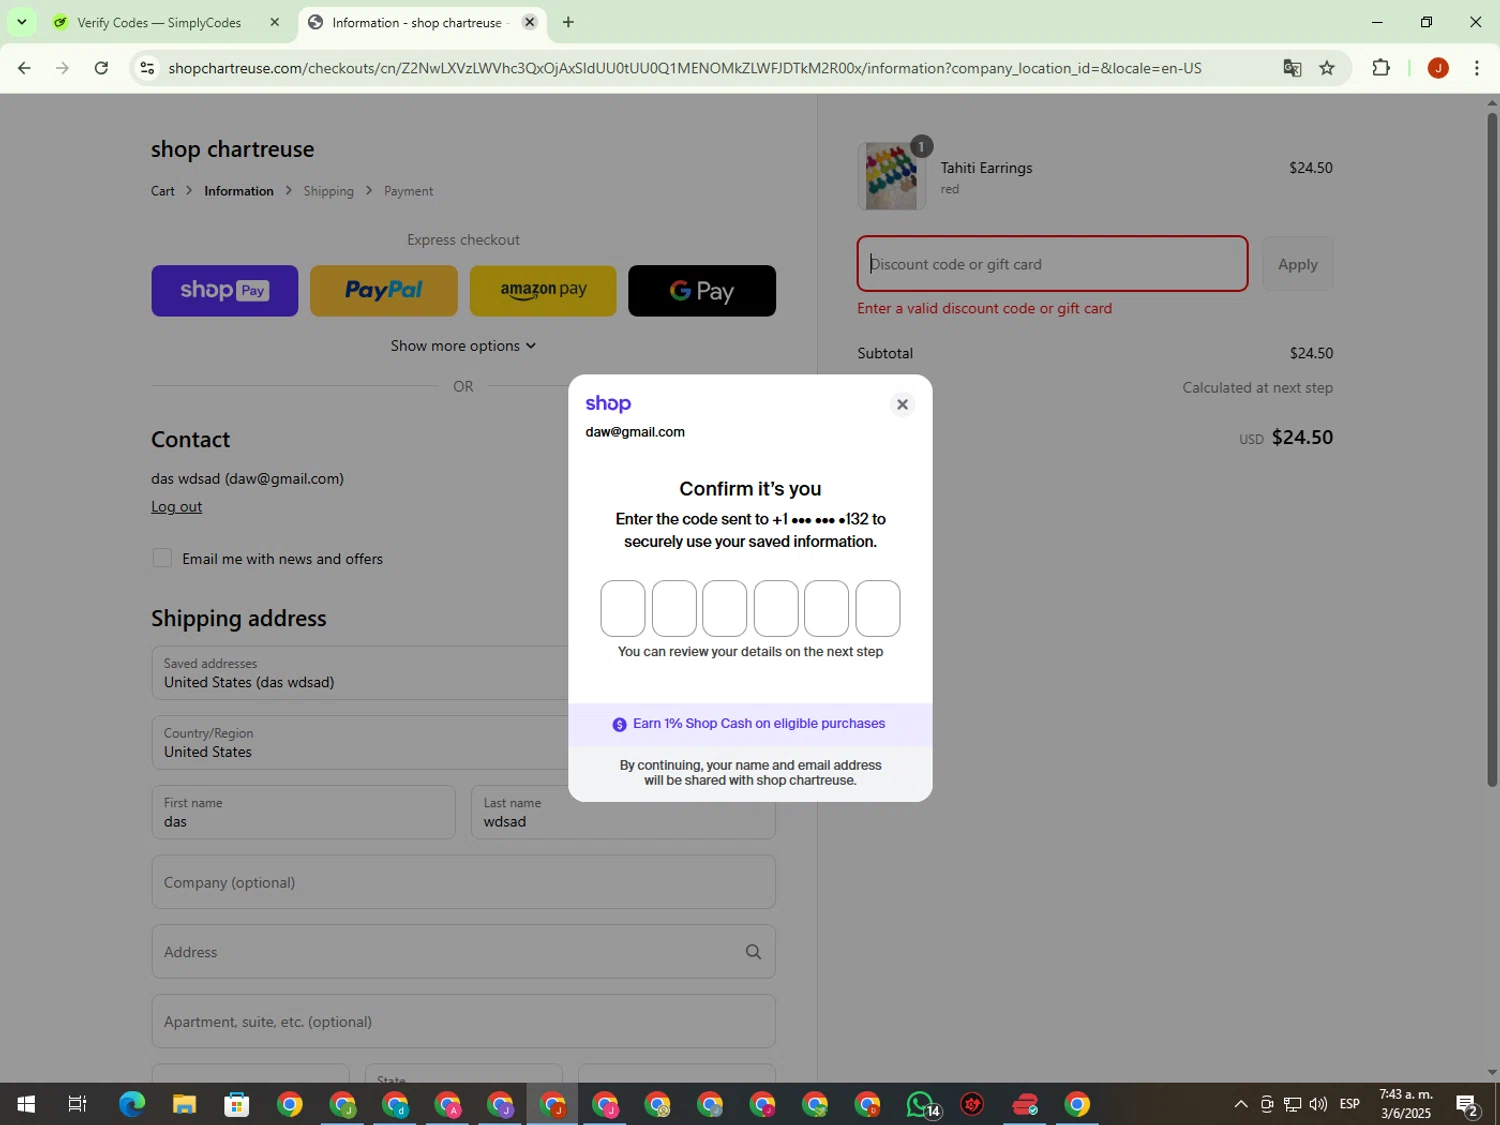Click the Log out link
Image resolution: width=1500 pixels, height=1125 pixels.
(x=176, y=506)
